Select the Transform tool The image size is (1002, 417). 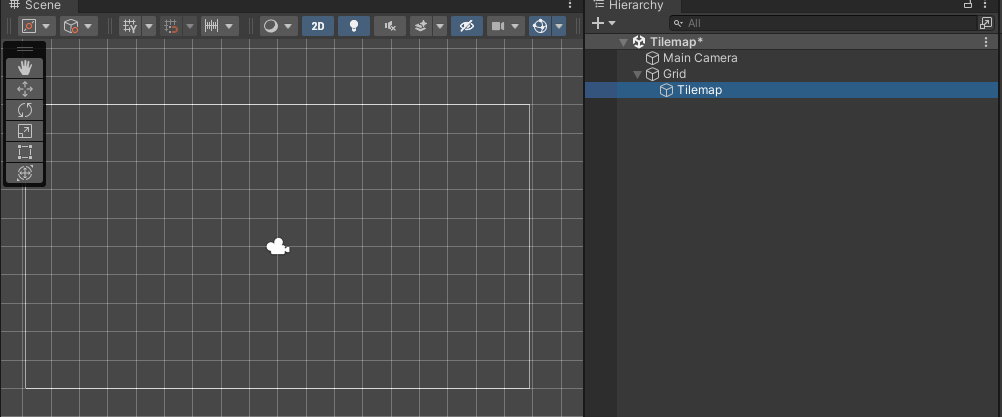(x=24, y=173)
